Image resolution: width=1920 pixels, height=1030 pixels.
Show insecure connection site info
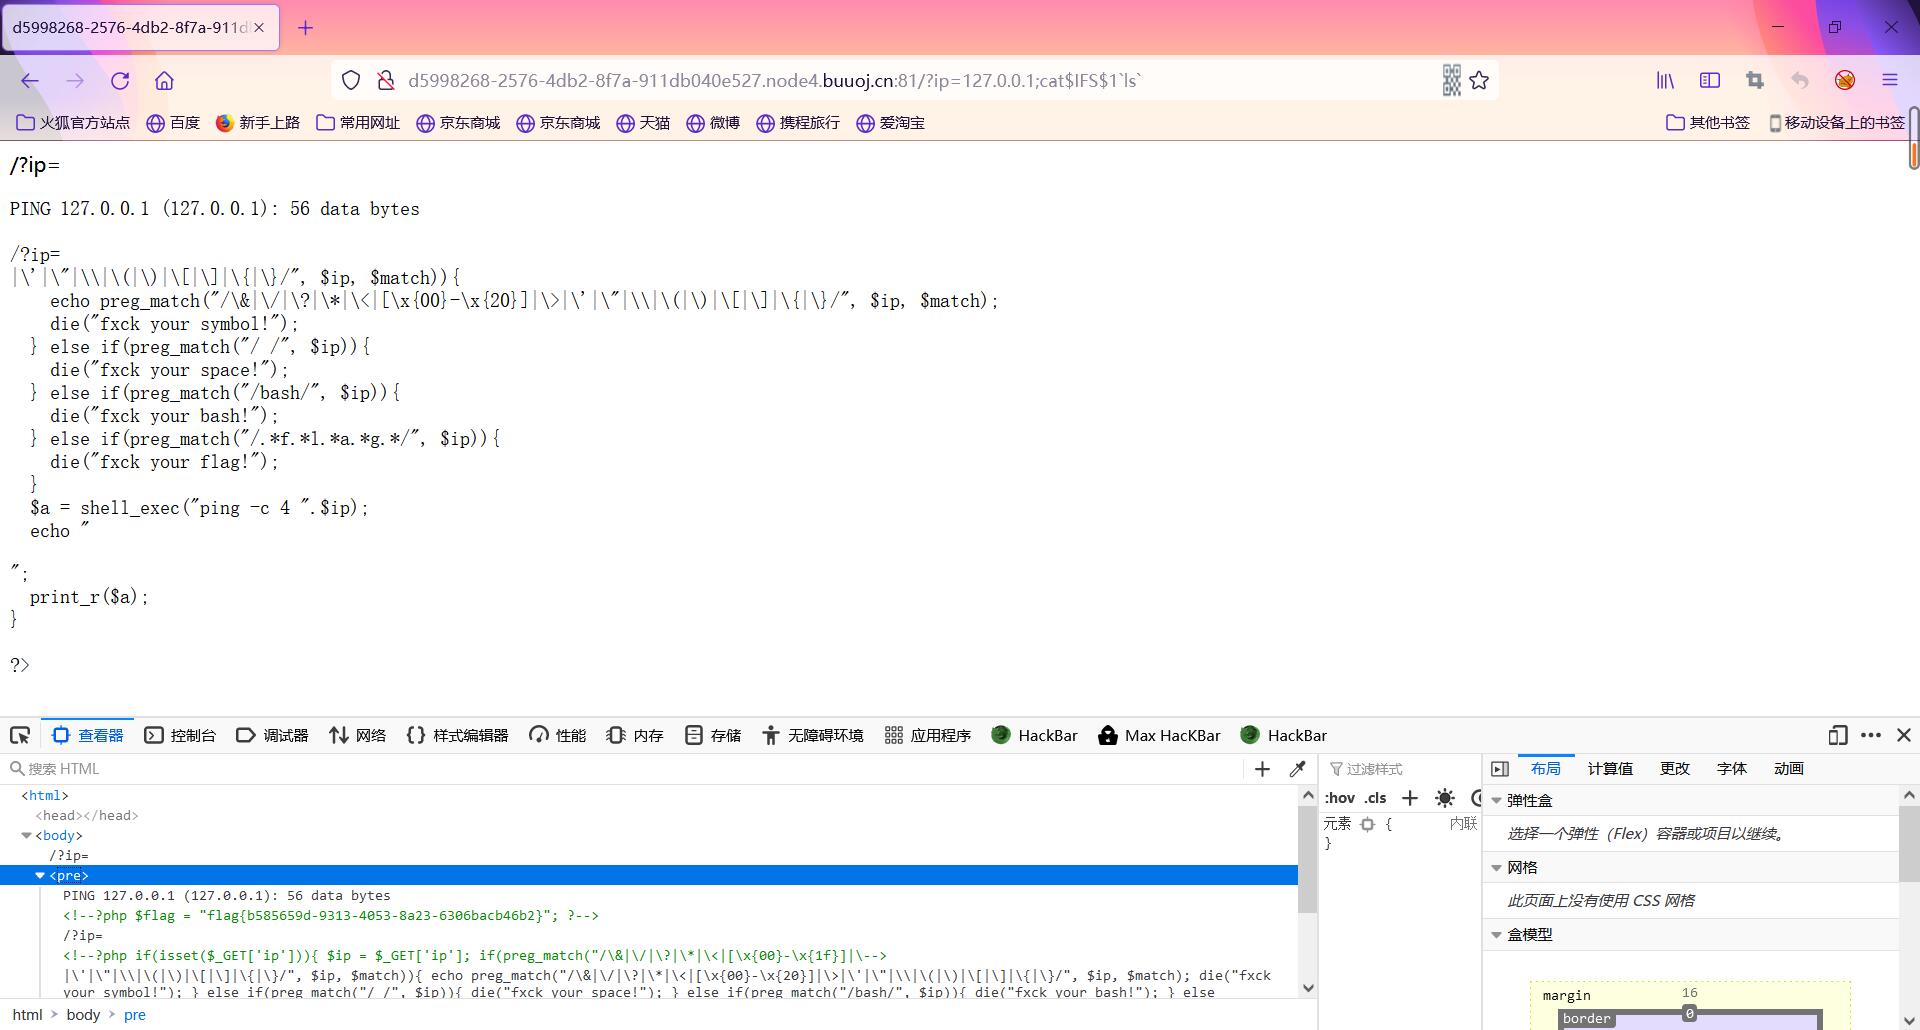pos(385,81)
